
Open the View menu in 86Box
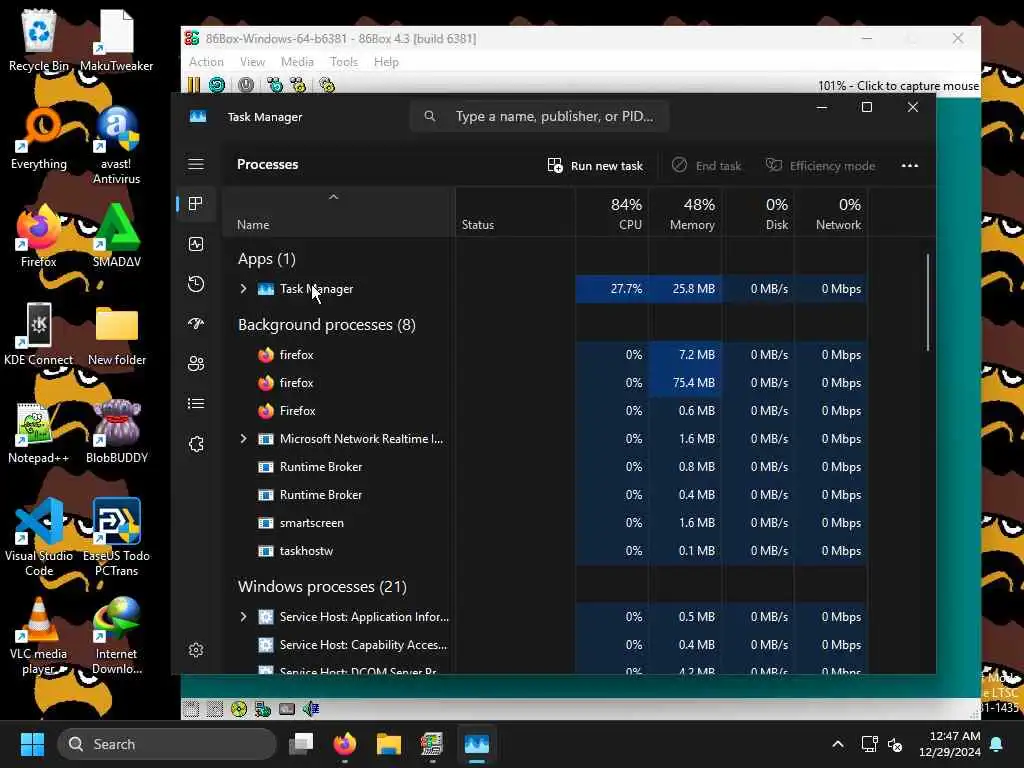coord(252,61)
